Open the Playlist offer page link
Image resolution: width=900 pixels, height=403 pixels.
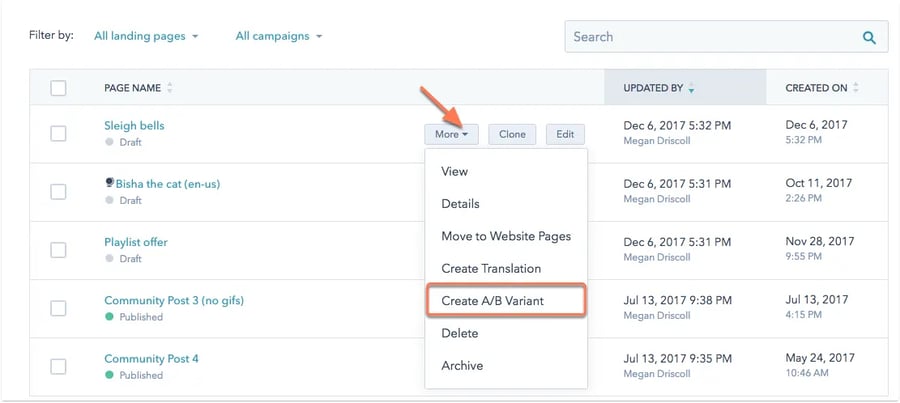tap(136, 242)
